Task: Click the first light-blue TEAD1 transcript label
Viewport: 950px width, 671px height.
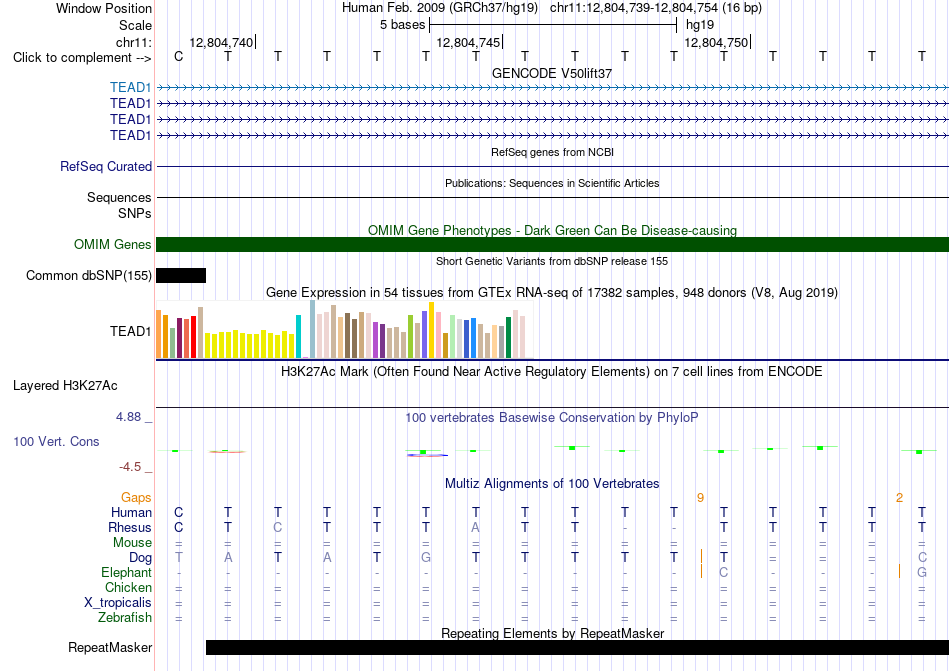Action: pyautogui.click(x=130, y=88)
